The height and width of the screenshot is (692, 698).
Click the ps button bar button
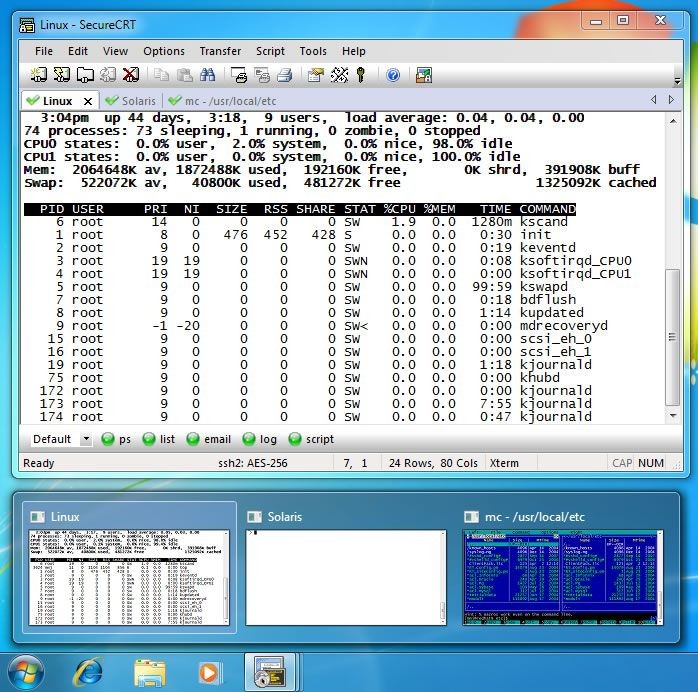tap(116, 439)
